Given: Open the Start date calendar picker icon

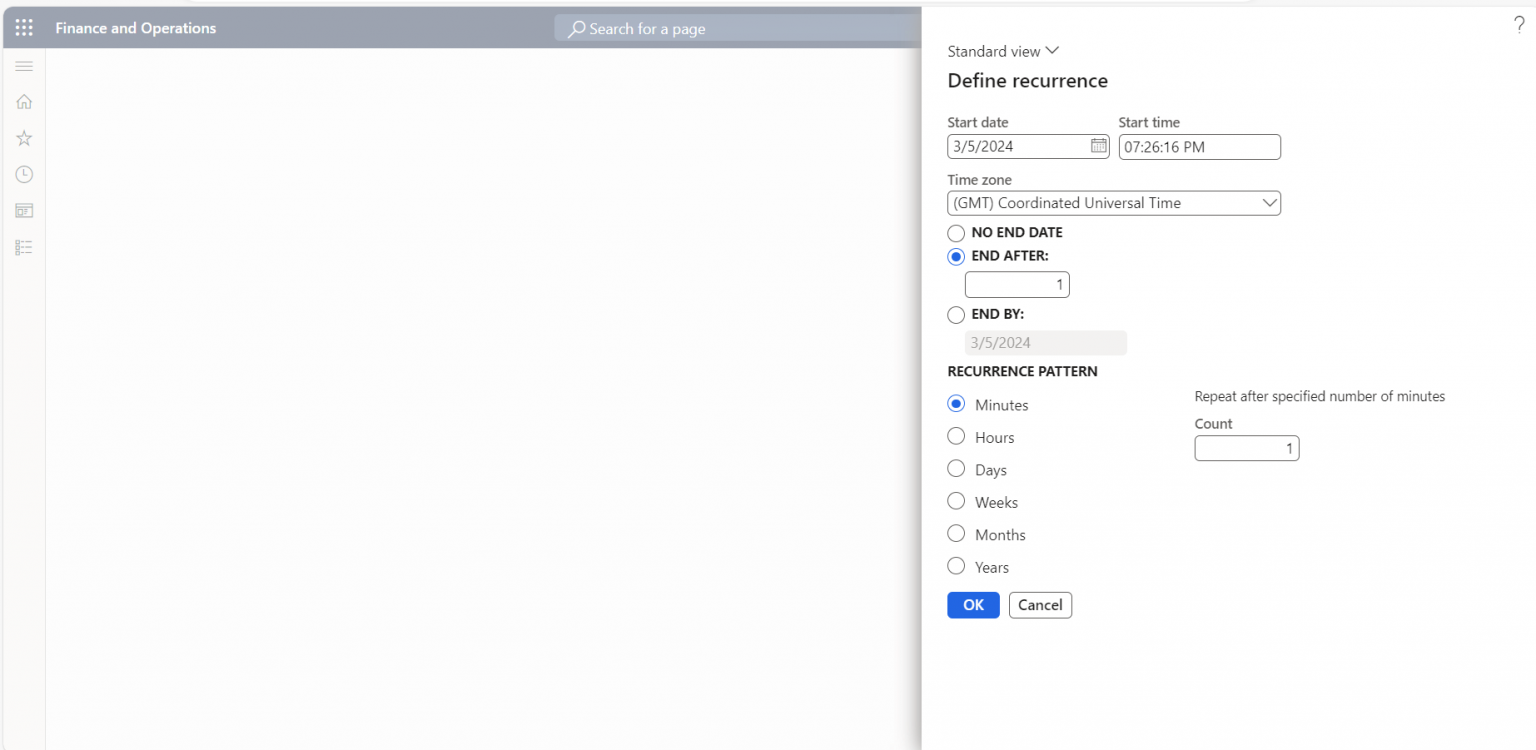Looking at the screenshot, I should coord(1097,146).
